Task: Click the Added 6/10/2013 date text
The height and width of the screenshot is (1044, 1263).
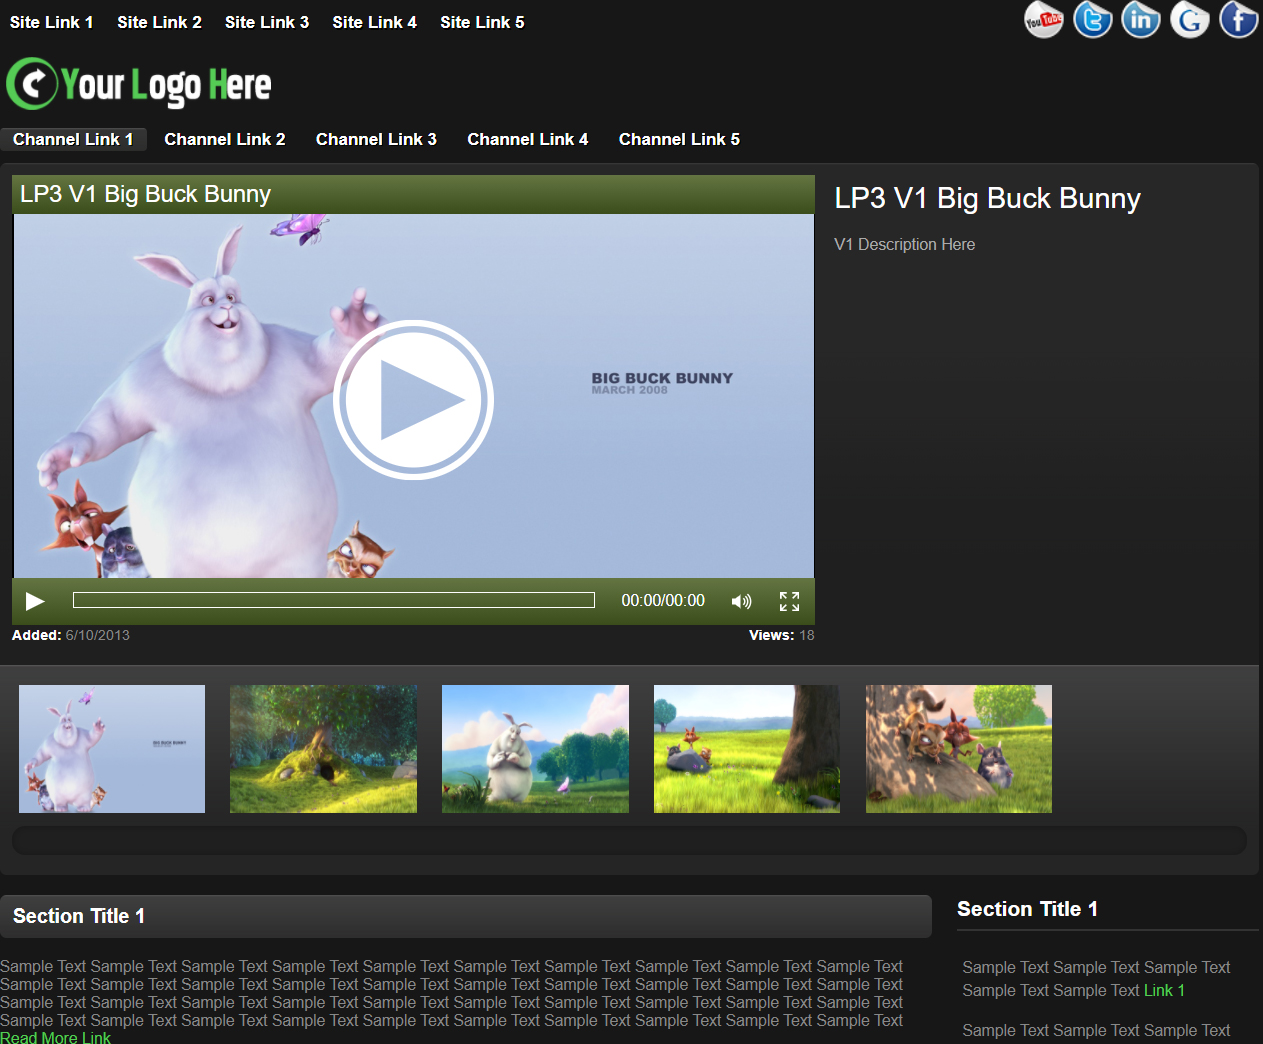Action: coord(71,635)
